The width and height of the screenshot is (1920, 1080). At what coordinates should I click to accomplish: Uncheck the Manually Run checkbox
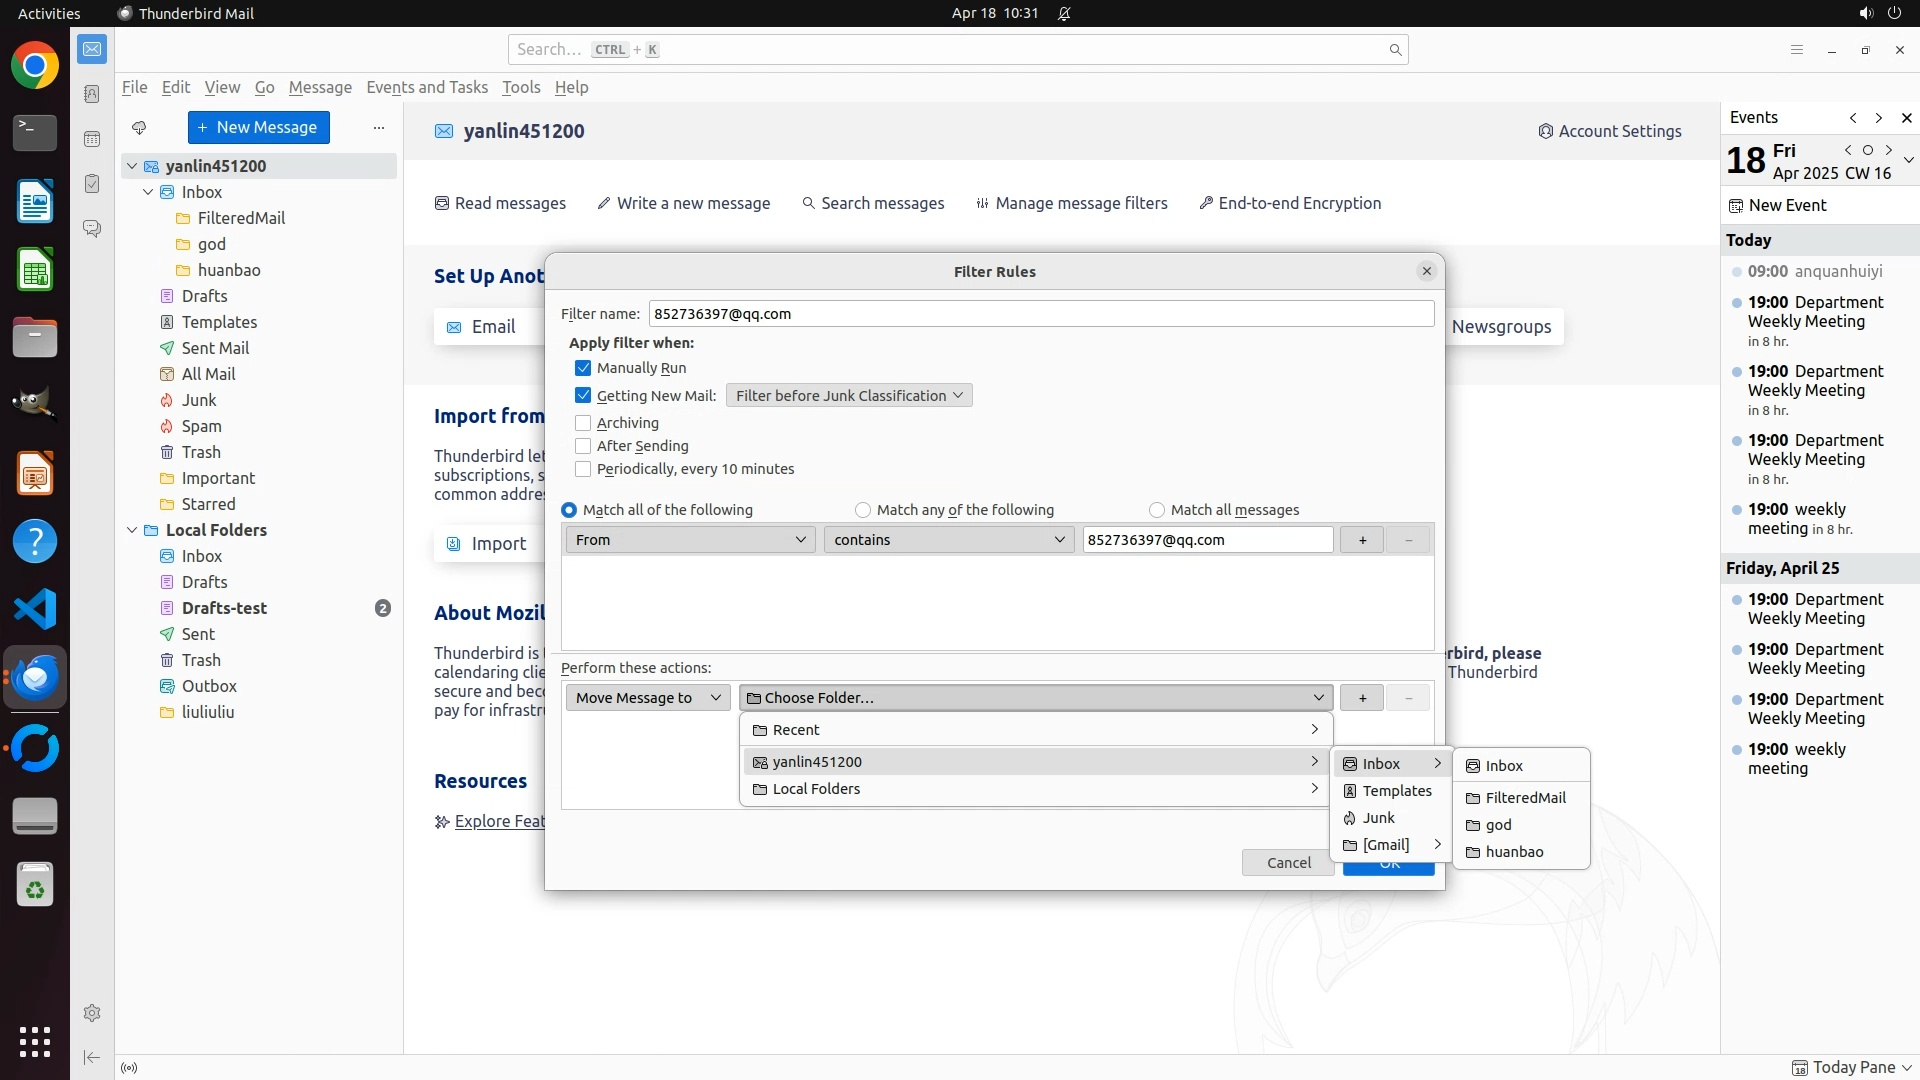[x=583, y=368]
